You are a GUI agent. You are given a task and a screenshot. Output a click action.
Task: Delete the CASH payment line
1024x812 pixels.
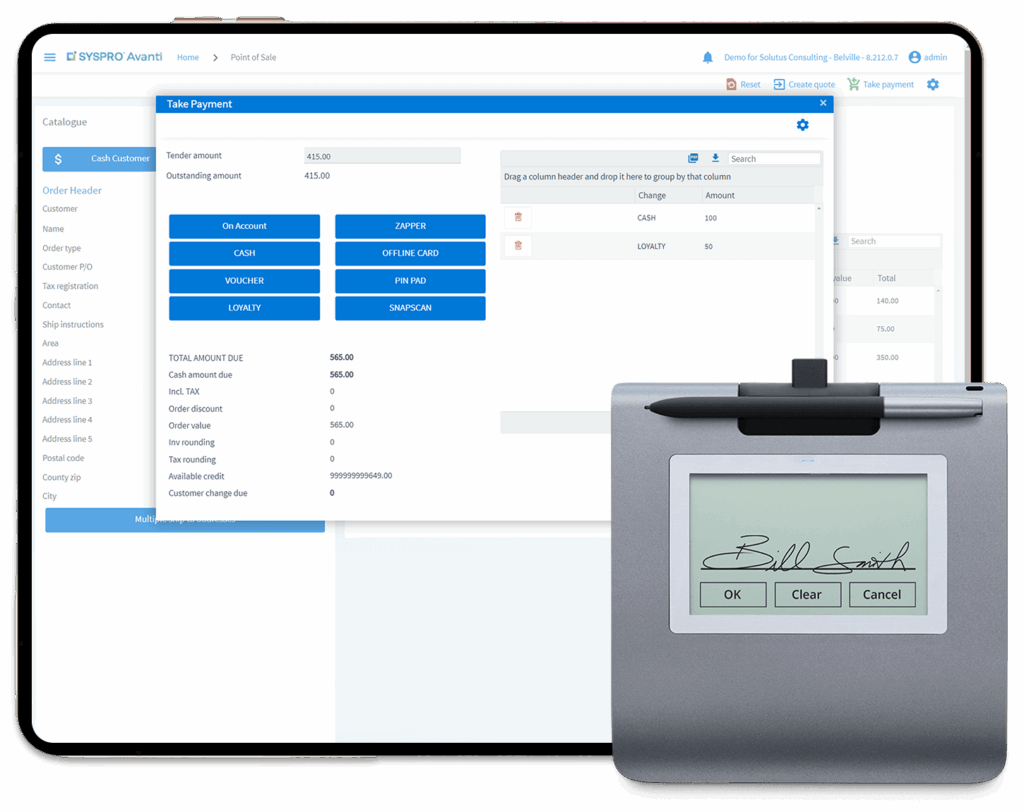click(x=518, y=216)
